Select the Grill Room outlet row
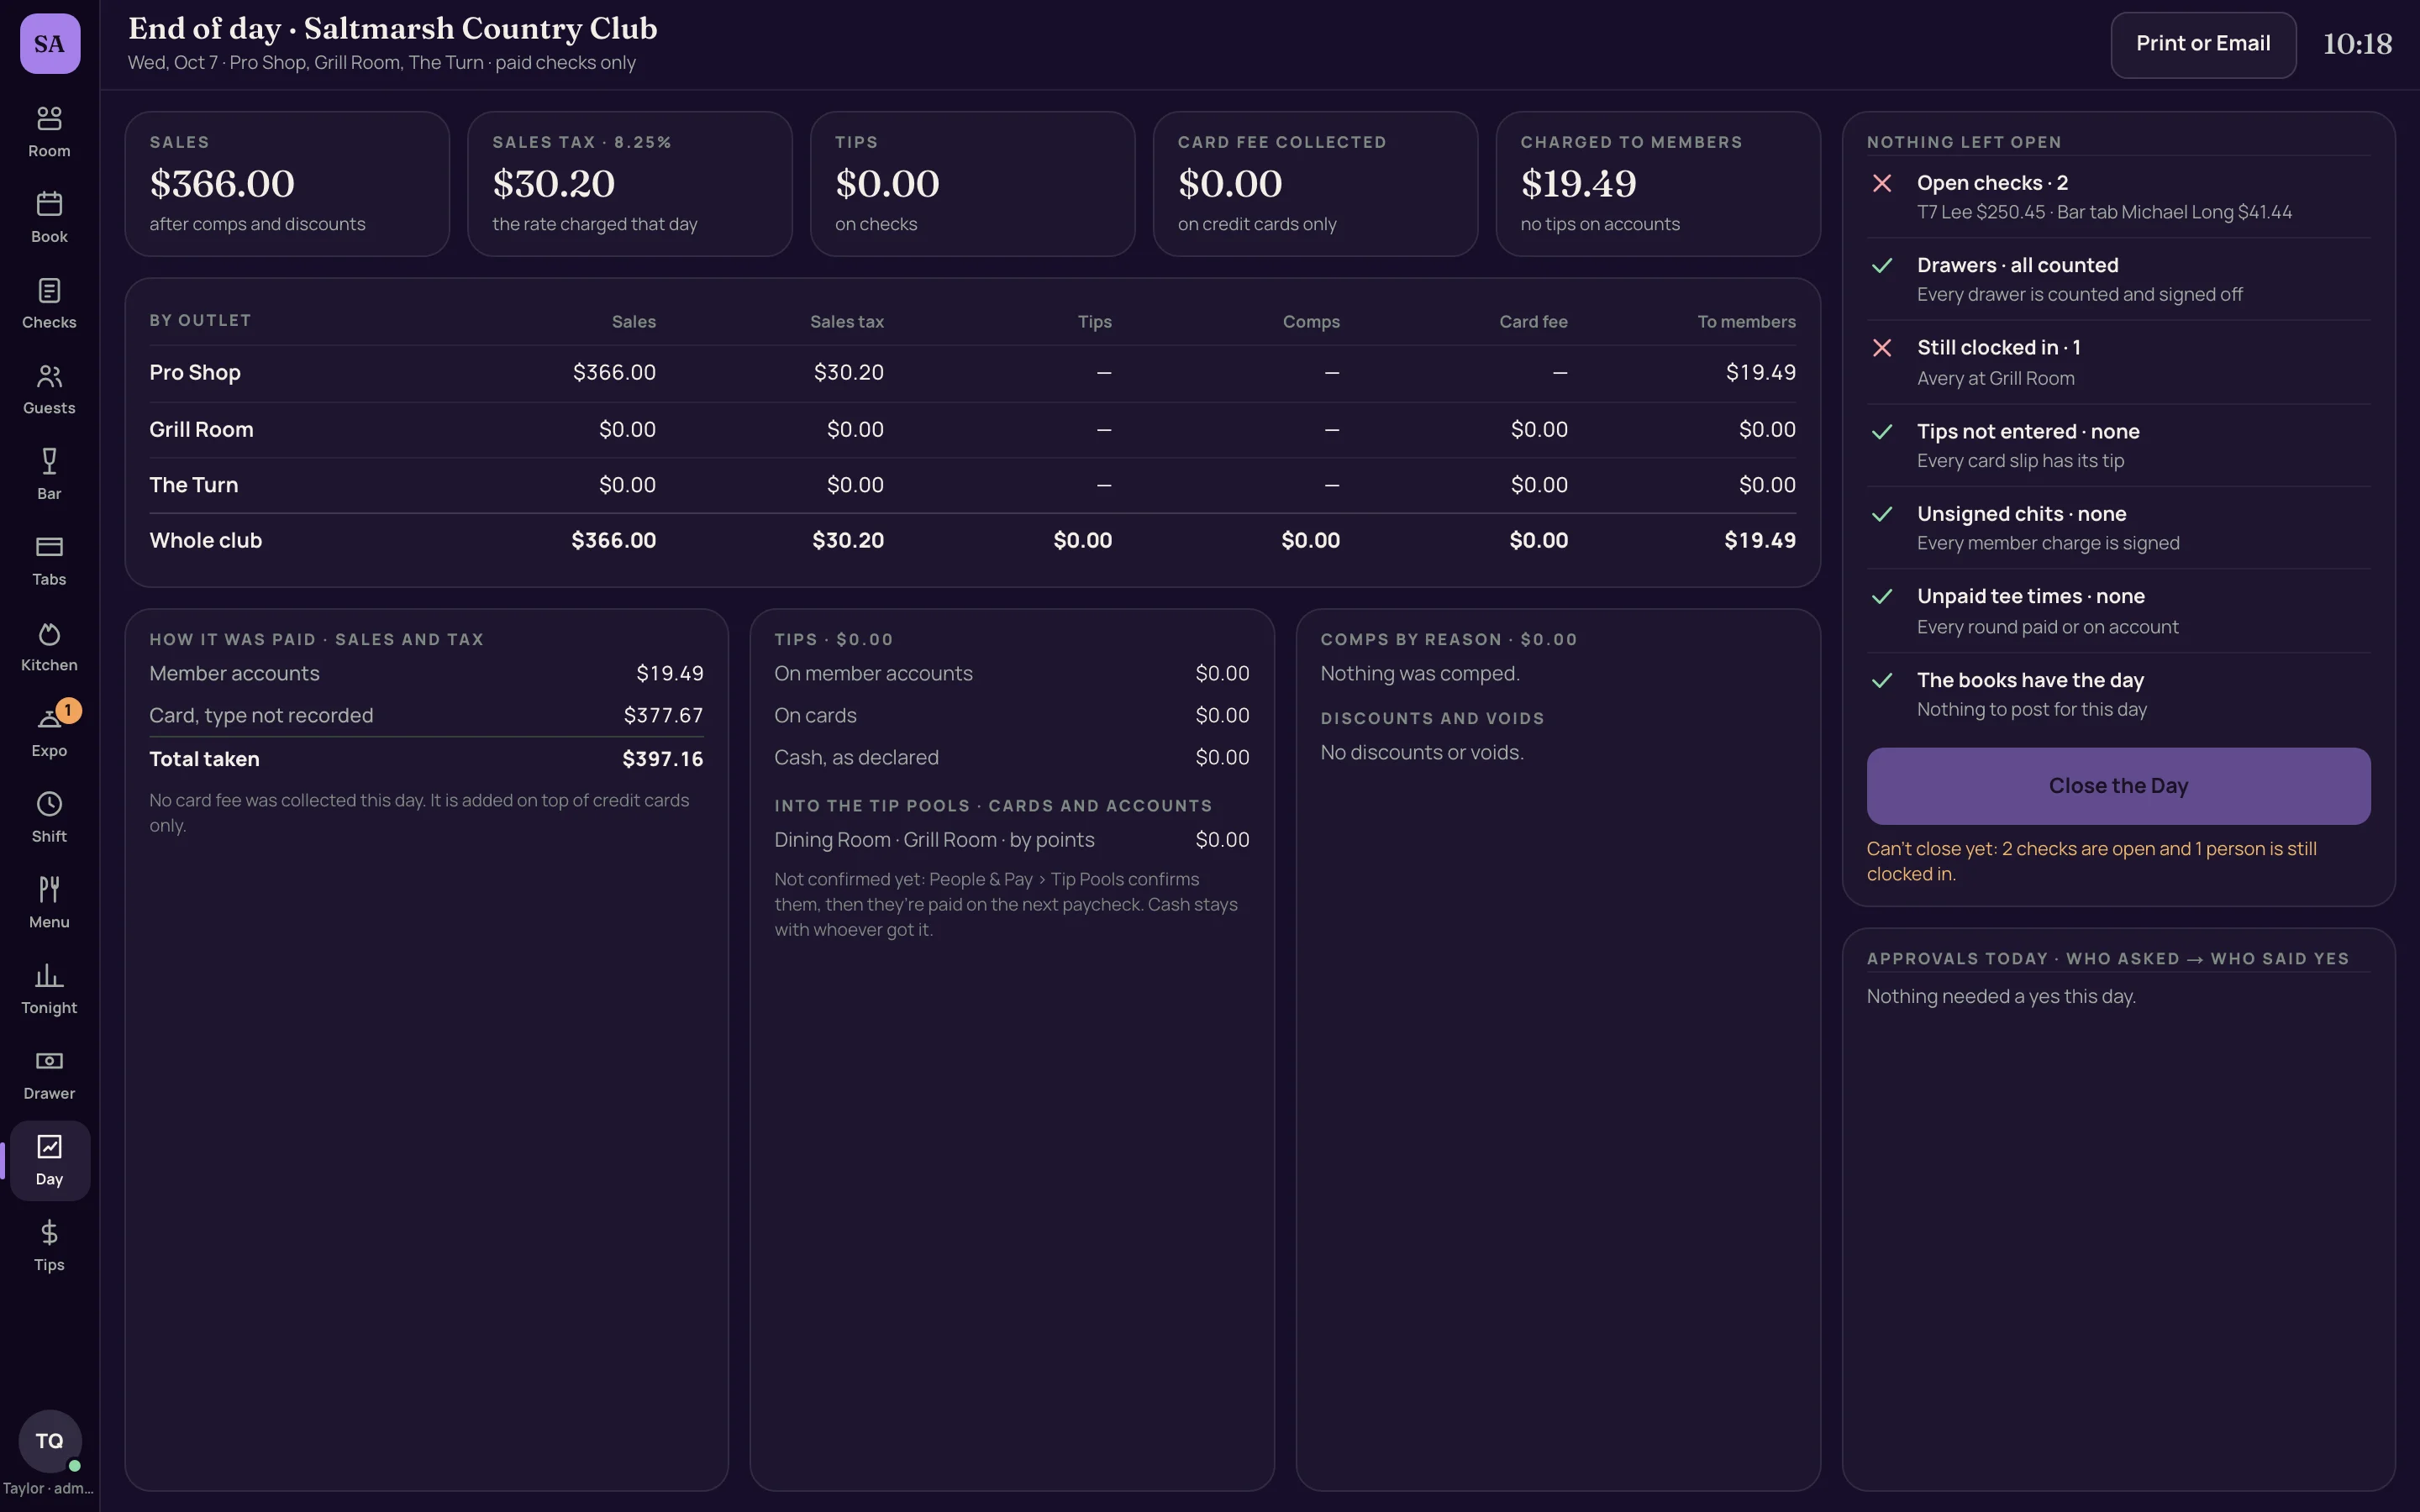The height and width of the screenshot is (1512, 2420). [x=972, y=430]
